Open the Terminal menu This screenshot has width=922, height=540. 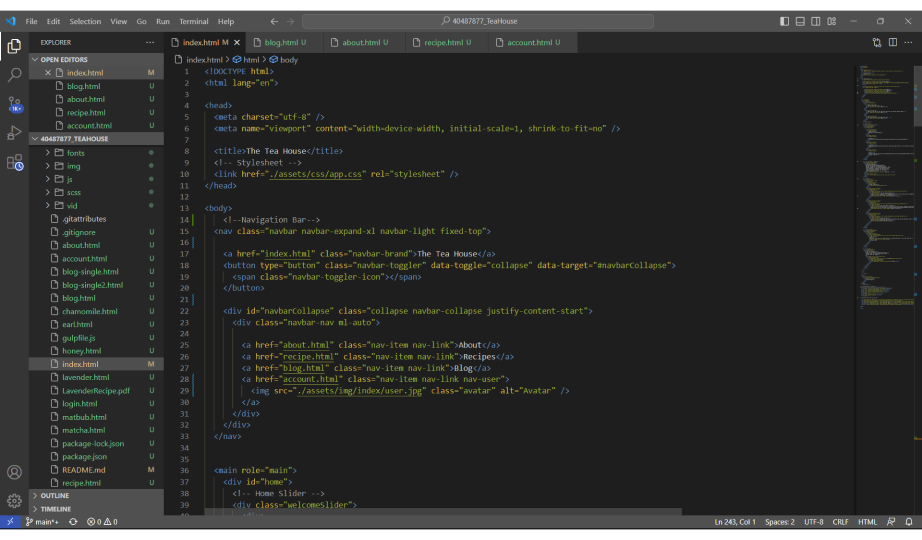pyautogui.click(x=193, y=21)
